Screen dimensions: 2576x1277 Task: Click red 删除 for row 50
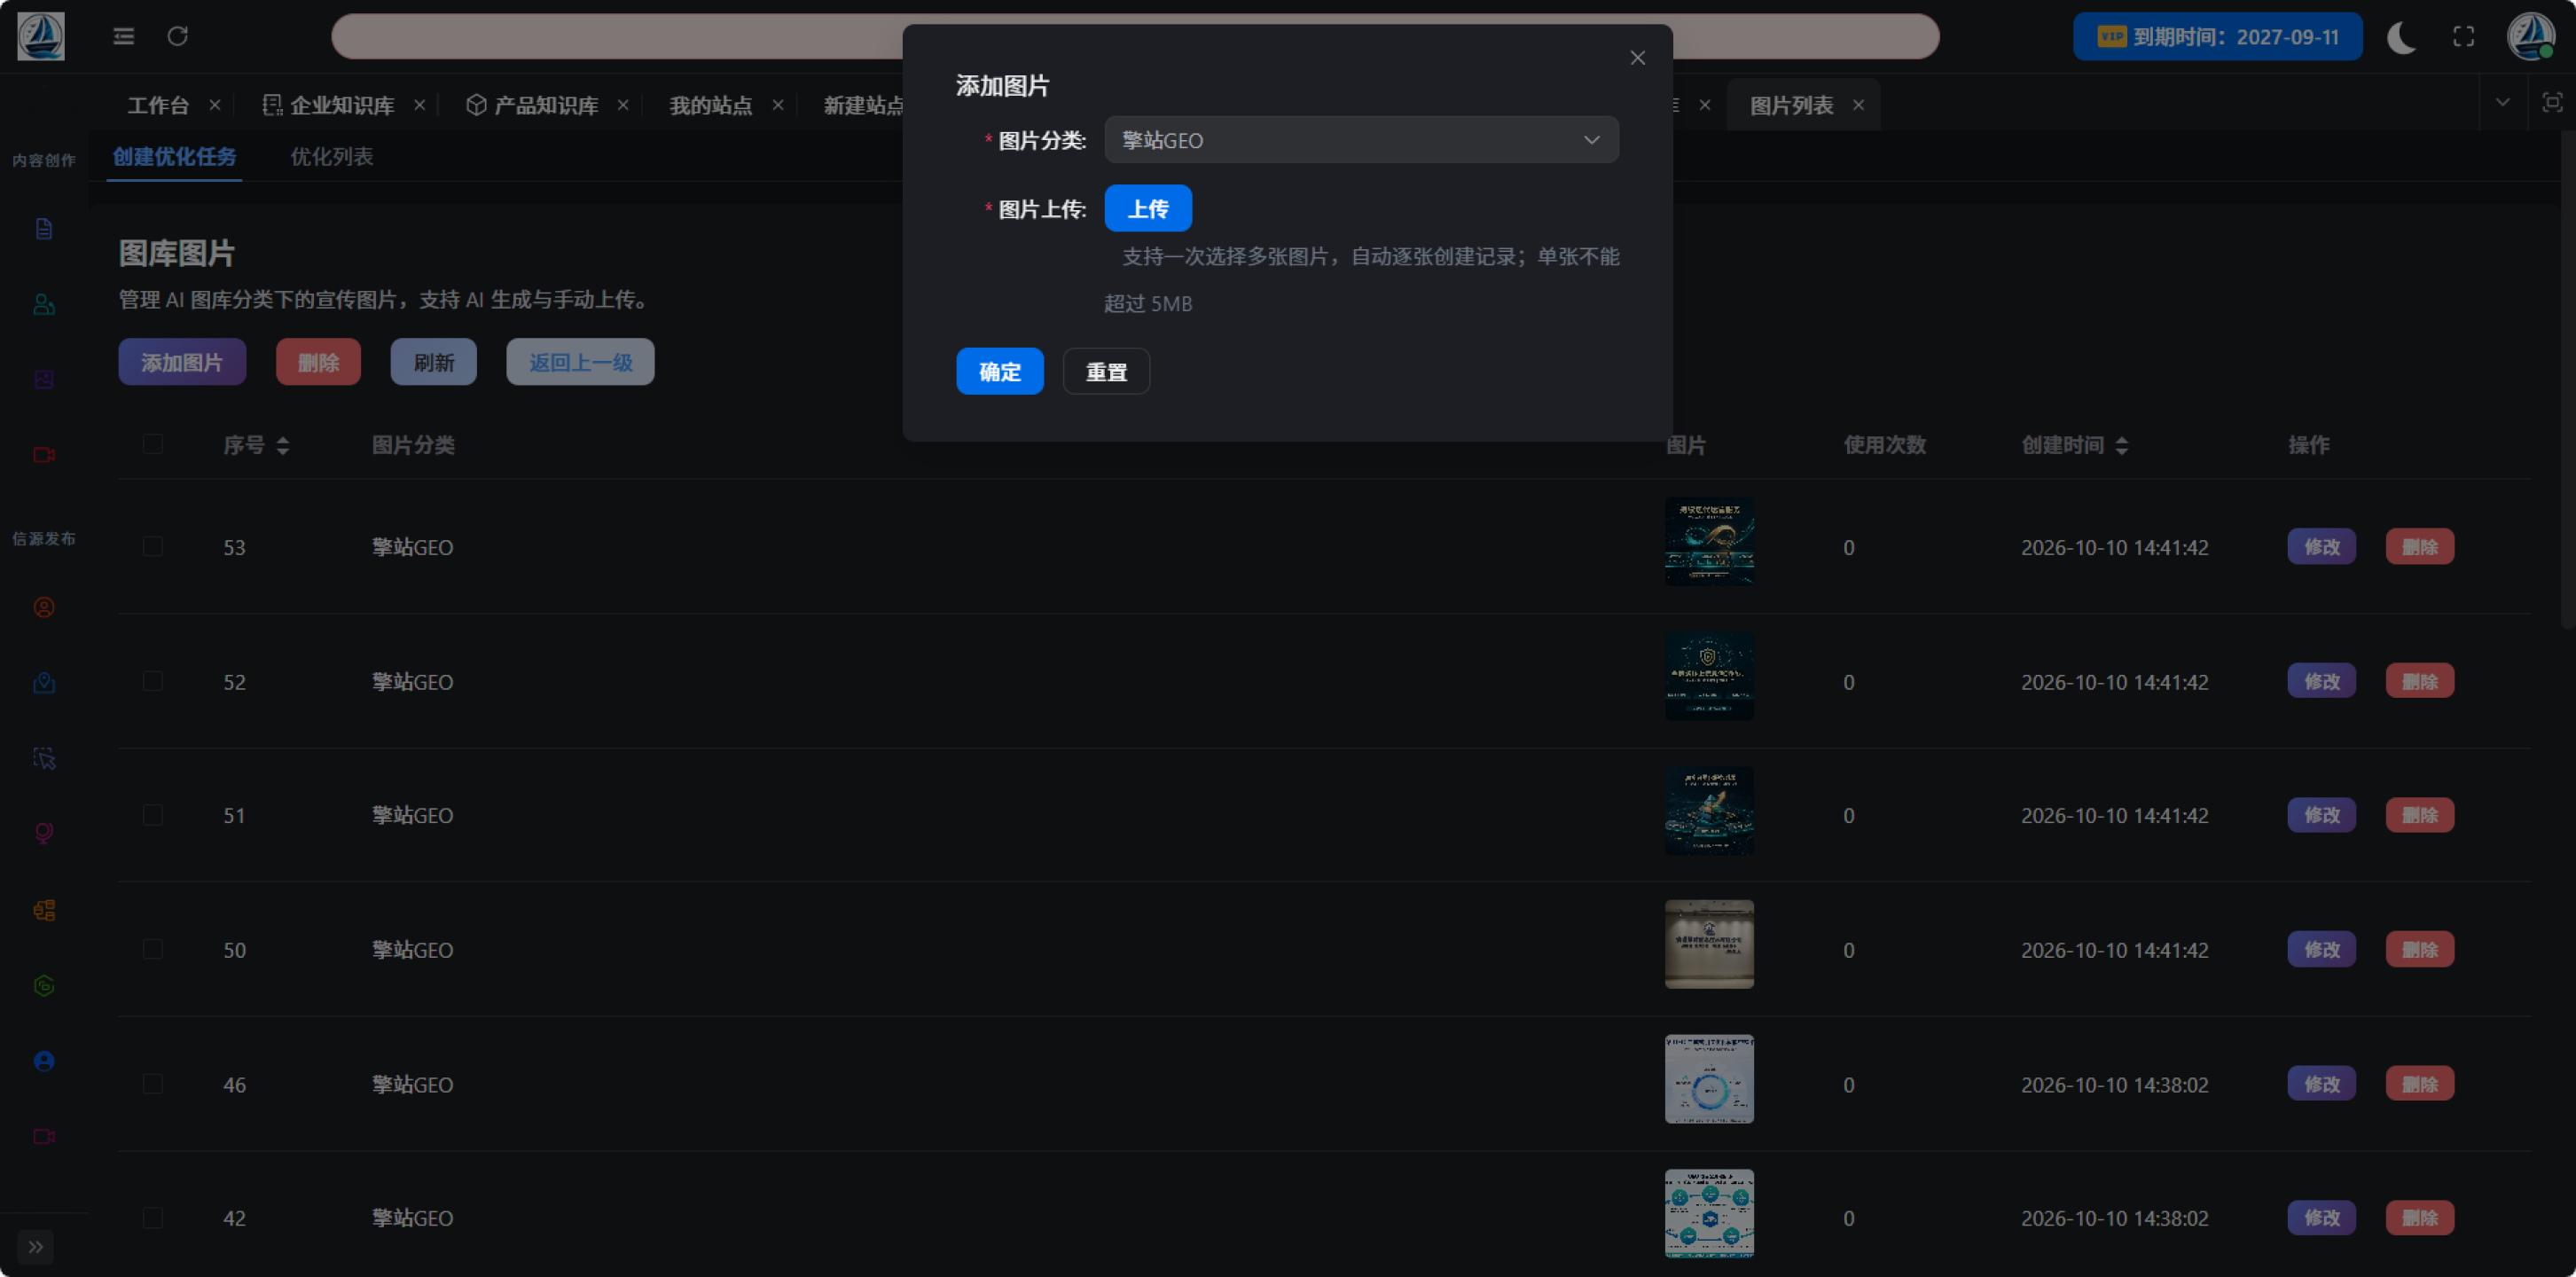click(2420, 950)
